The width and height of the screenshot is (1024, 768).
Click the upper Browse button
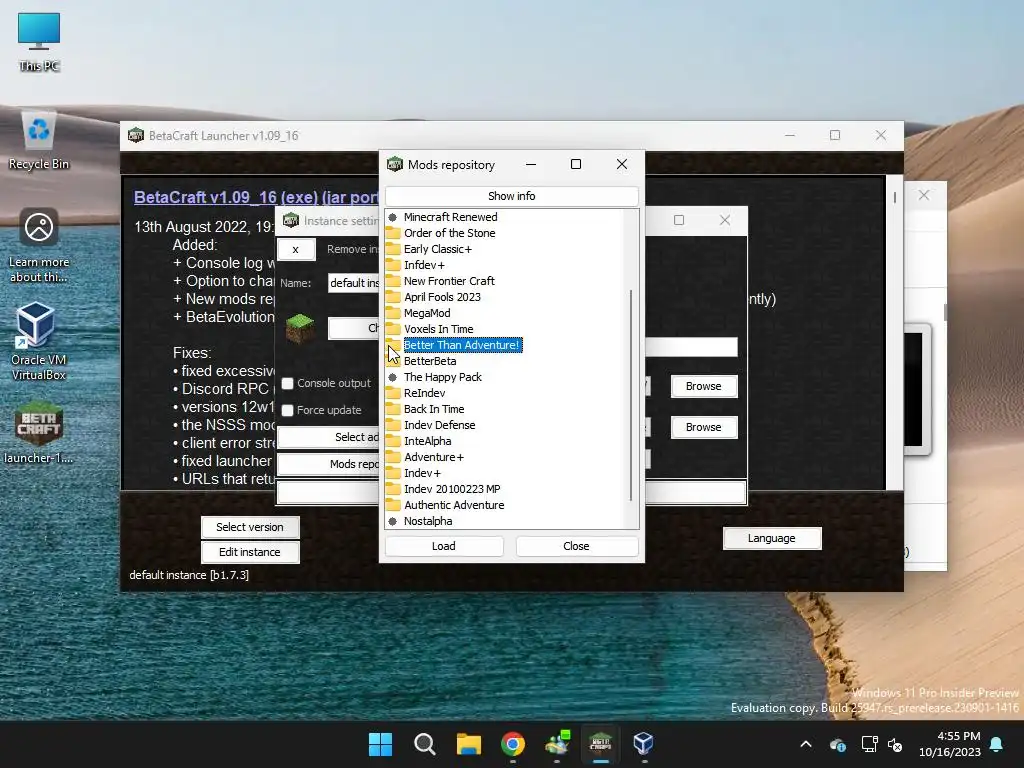(x=703, y=387)
